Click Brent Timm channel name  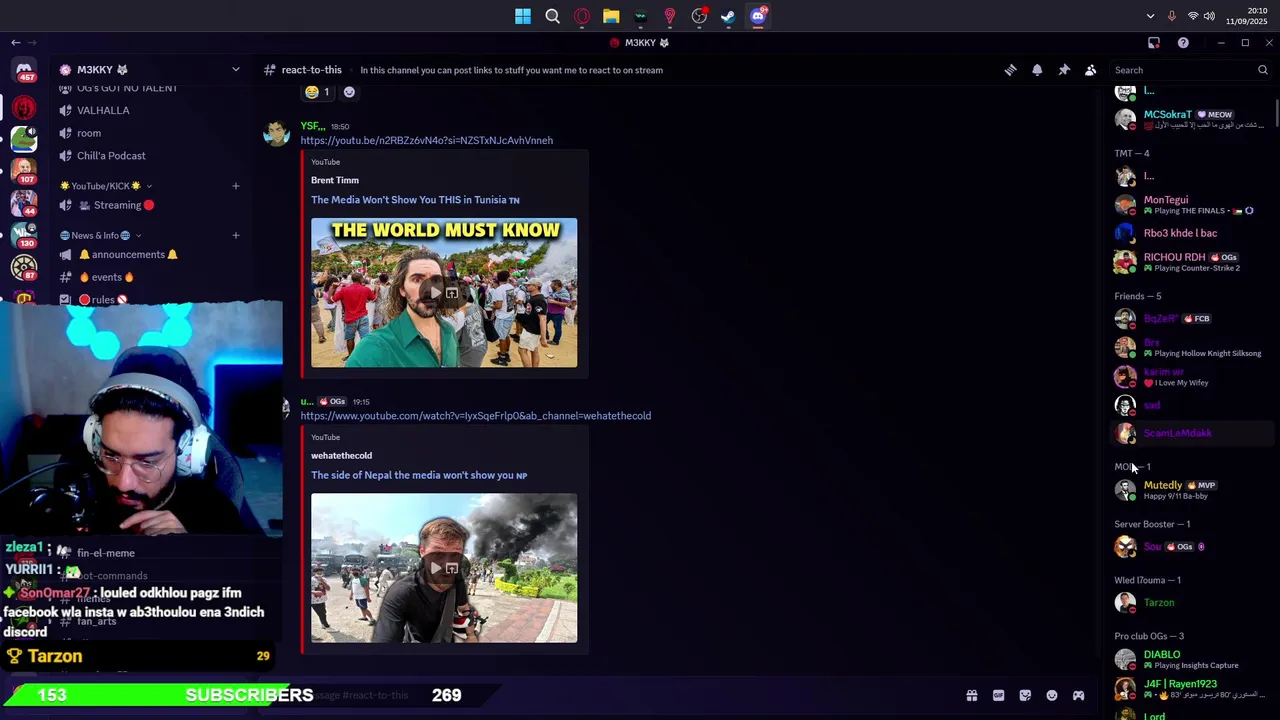tap(334, 180)
